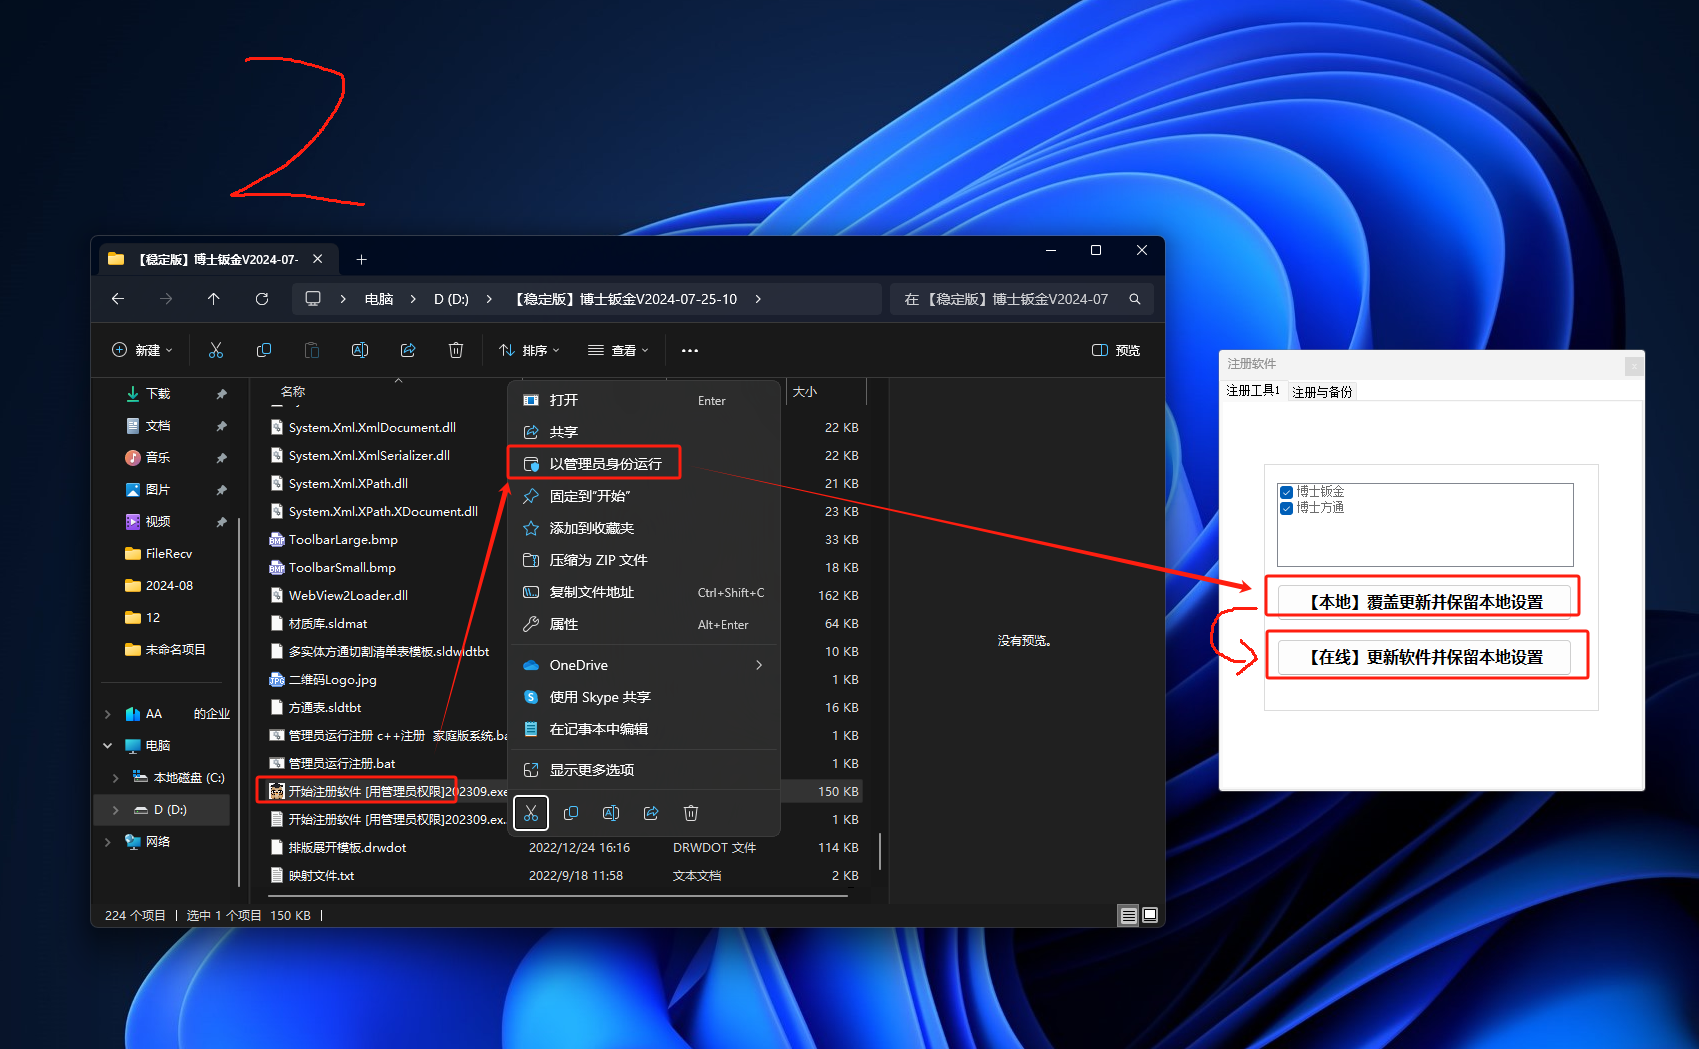
Task: Click the search magnifier icon in Explorer
Action: click(x=1135, y=299)
